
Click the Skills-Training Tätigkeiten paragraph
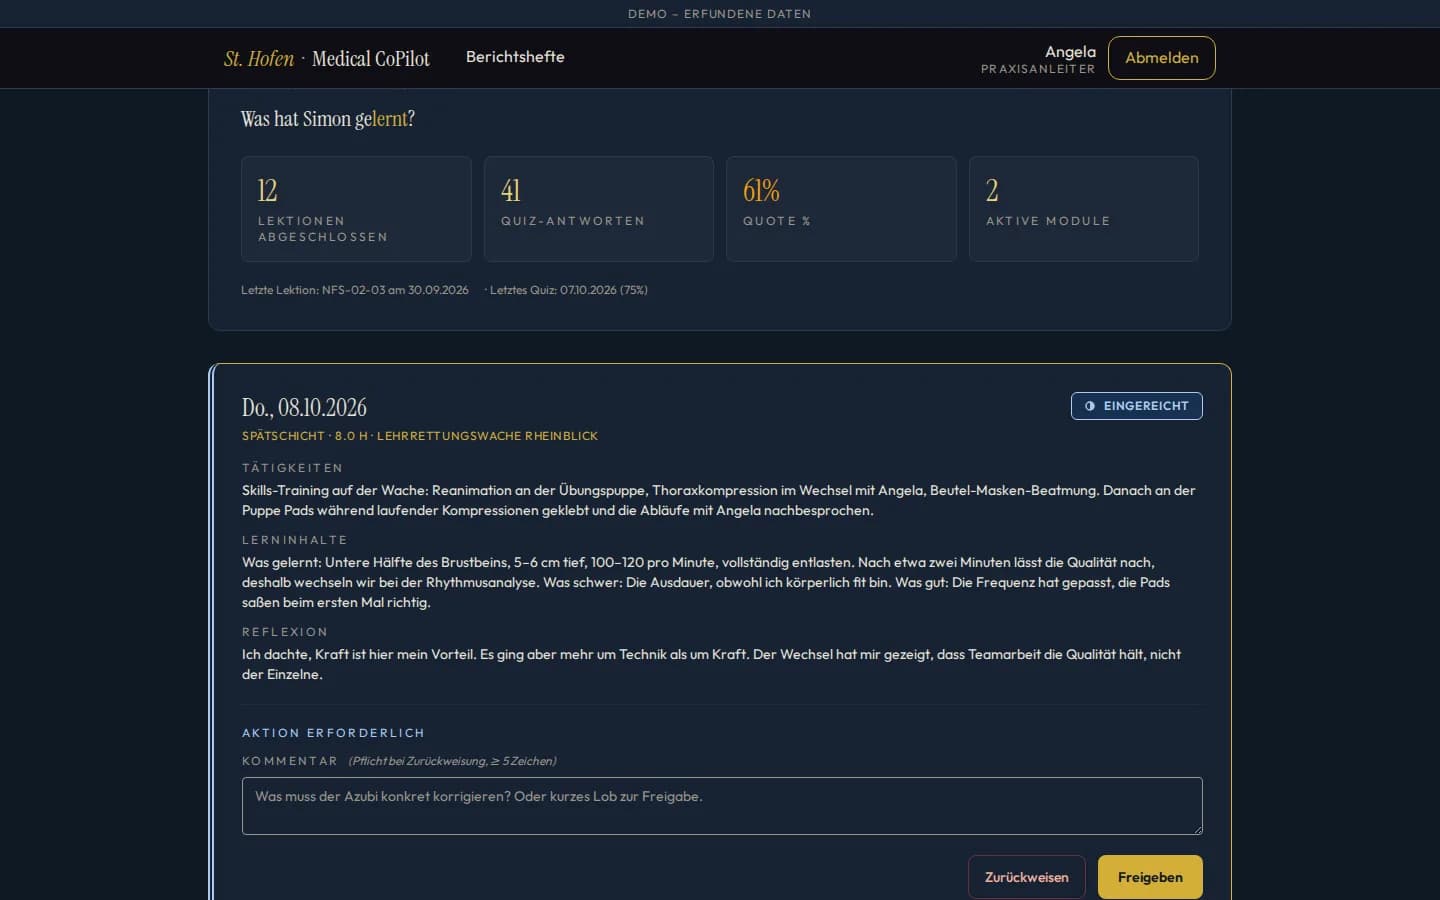click(x=720, y=500)
